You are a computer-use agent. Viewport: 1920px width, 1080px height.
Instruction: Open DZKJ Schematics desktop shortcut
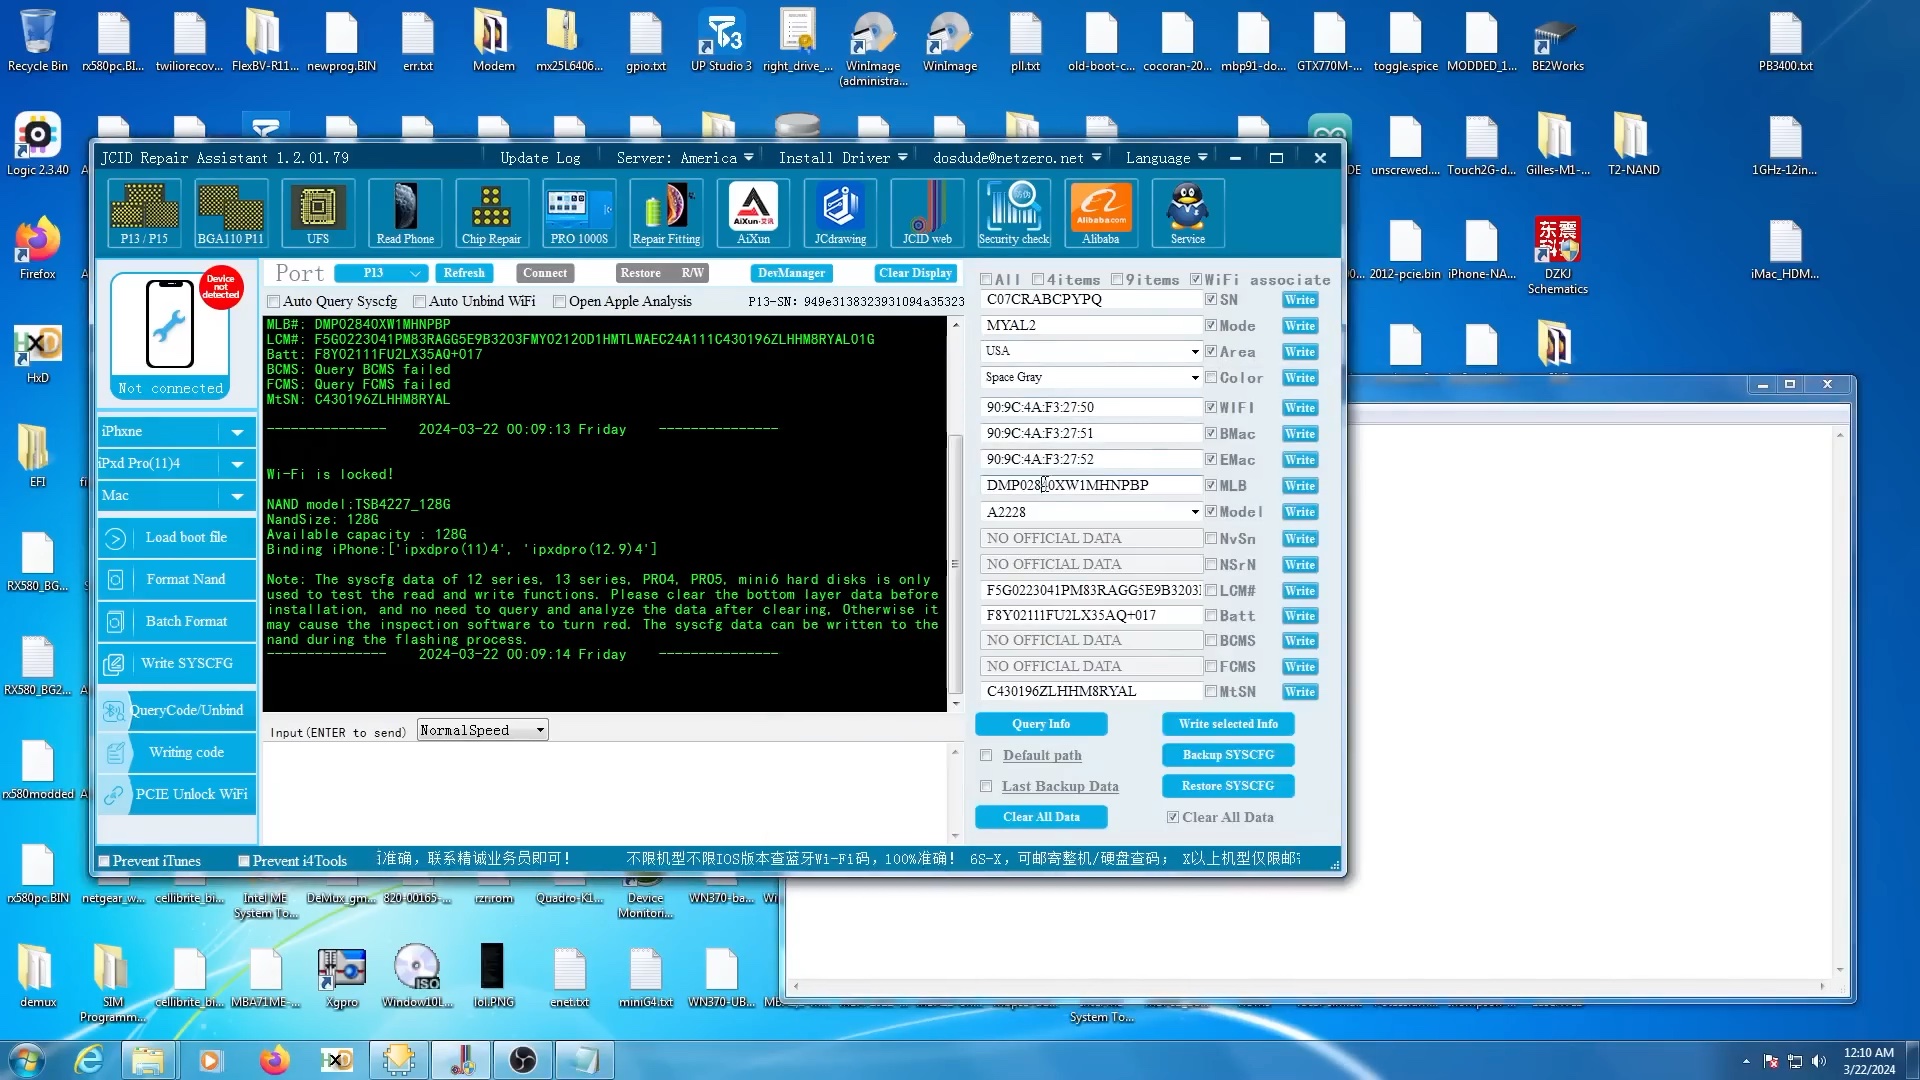[x=1557, y=256]
